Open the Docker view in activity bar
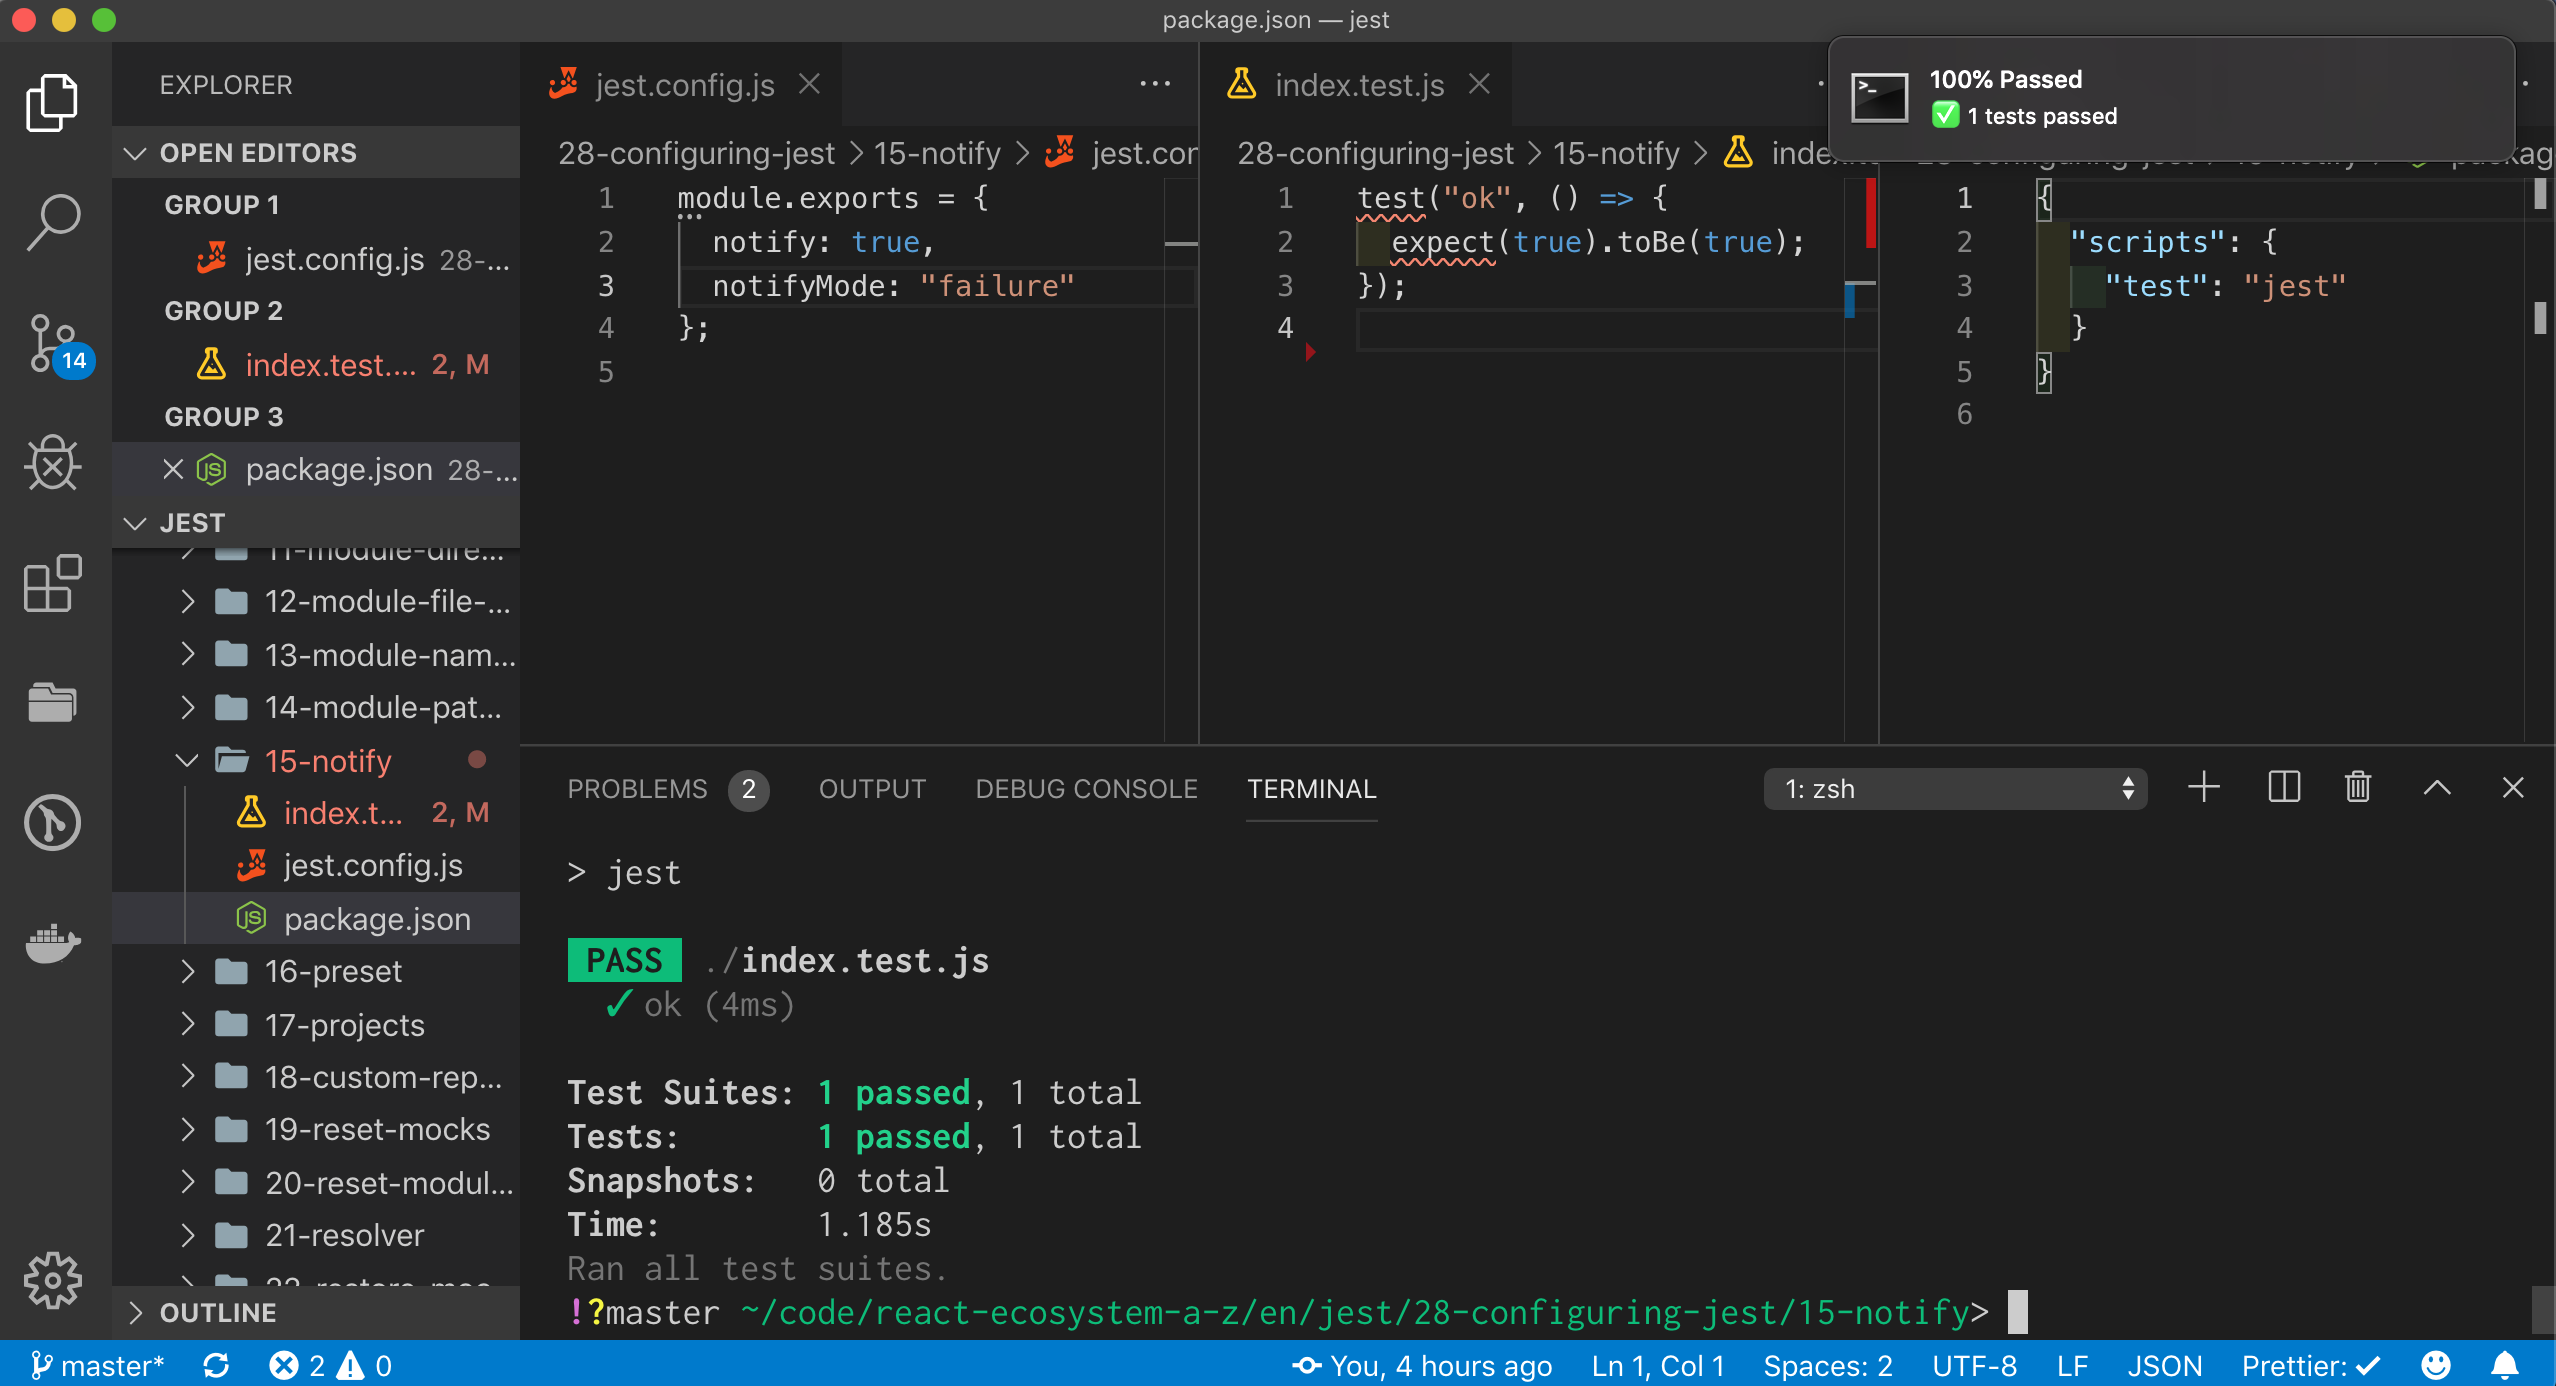This screenshot has width=2556, height=1386. pyautogui.click(x=52, y=942)
